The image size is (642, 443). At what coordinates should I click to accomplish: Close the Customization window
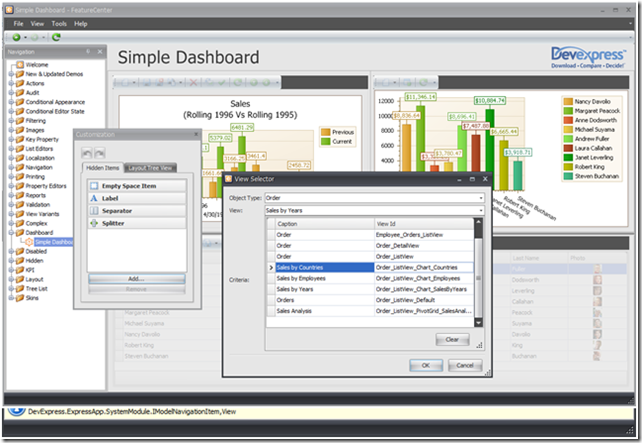(196, 134)
